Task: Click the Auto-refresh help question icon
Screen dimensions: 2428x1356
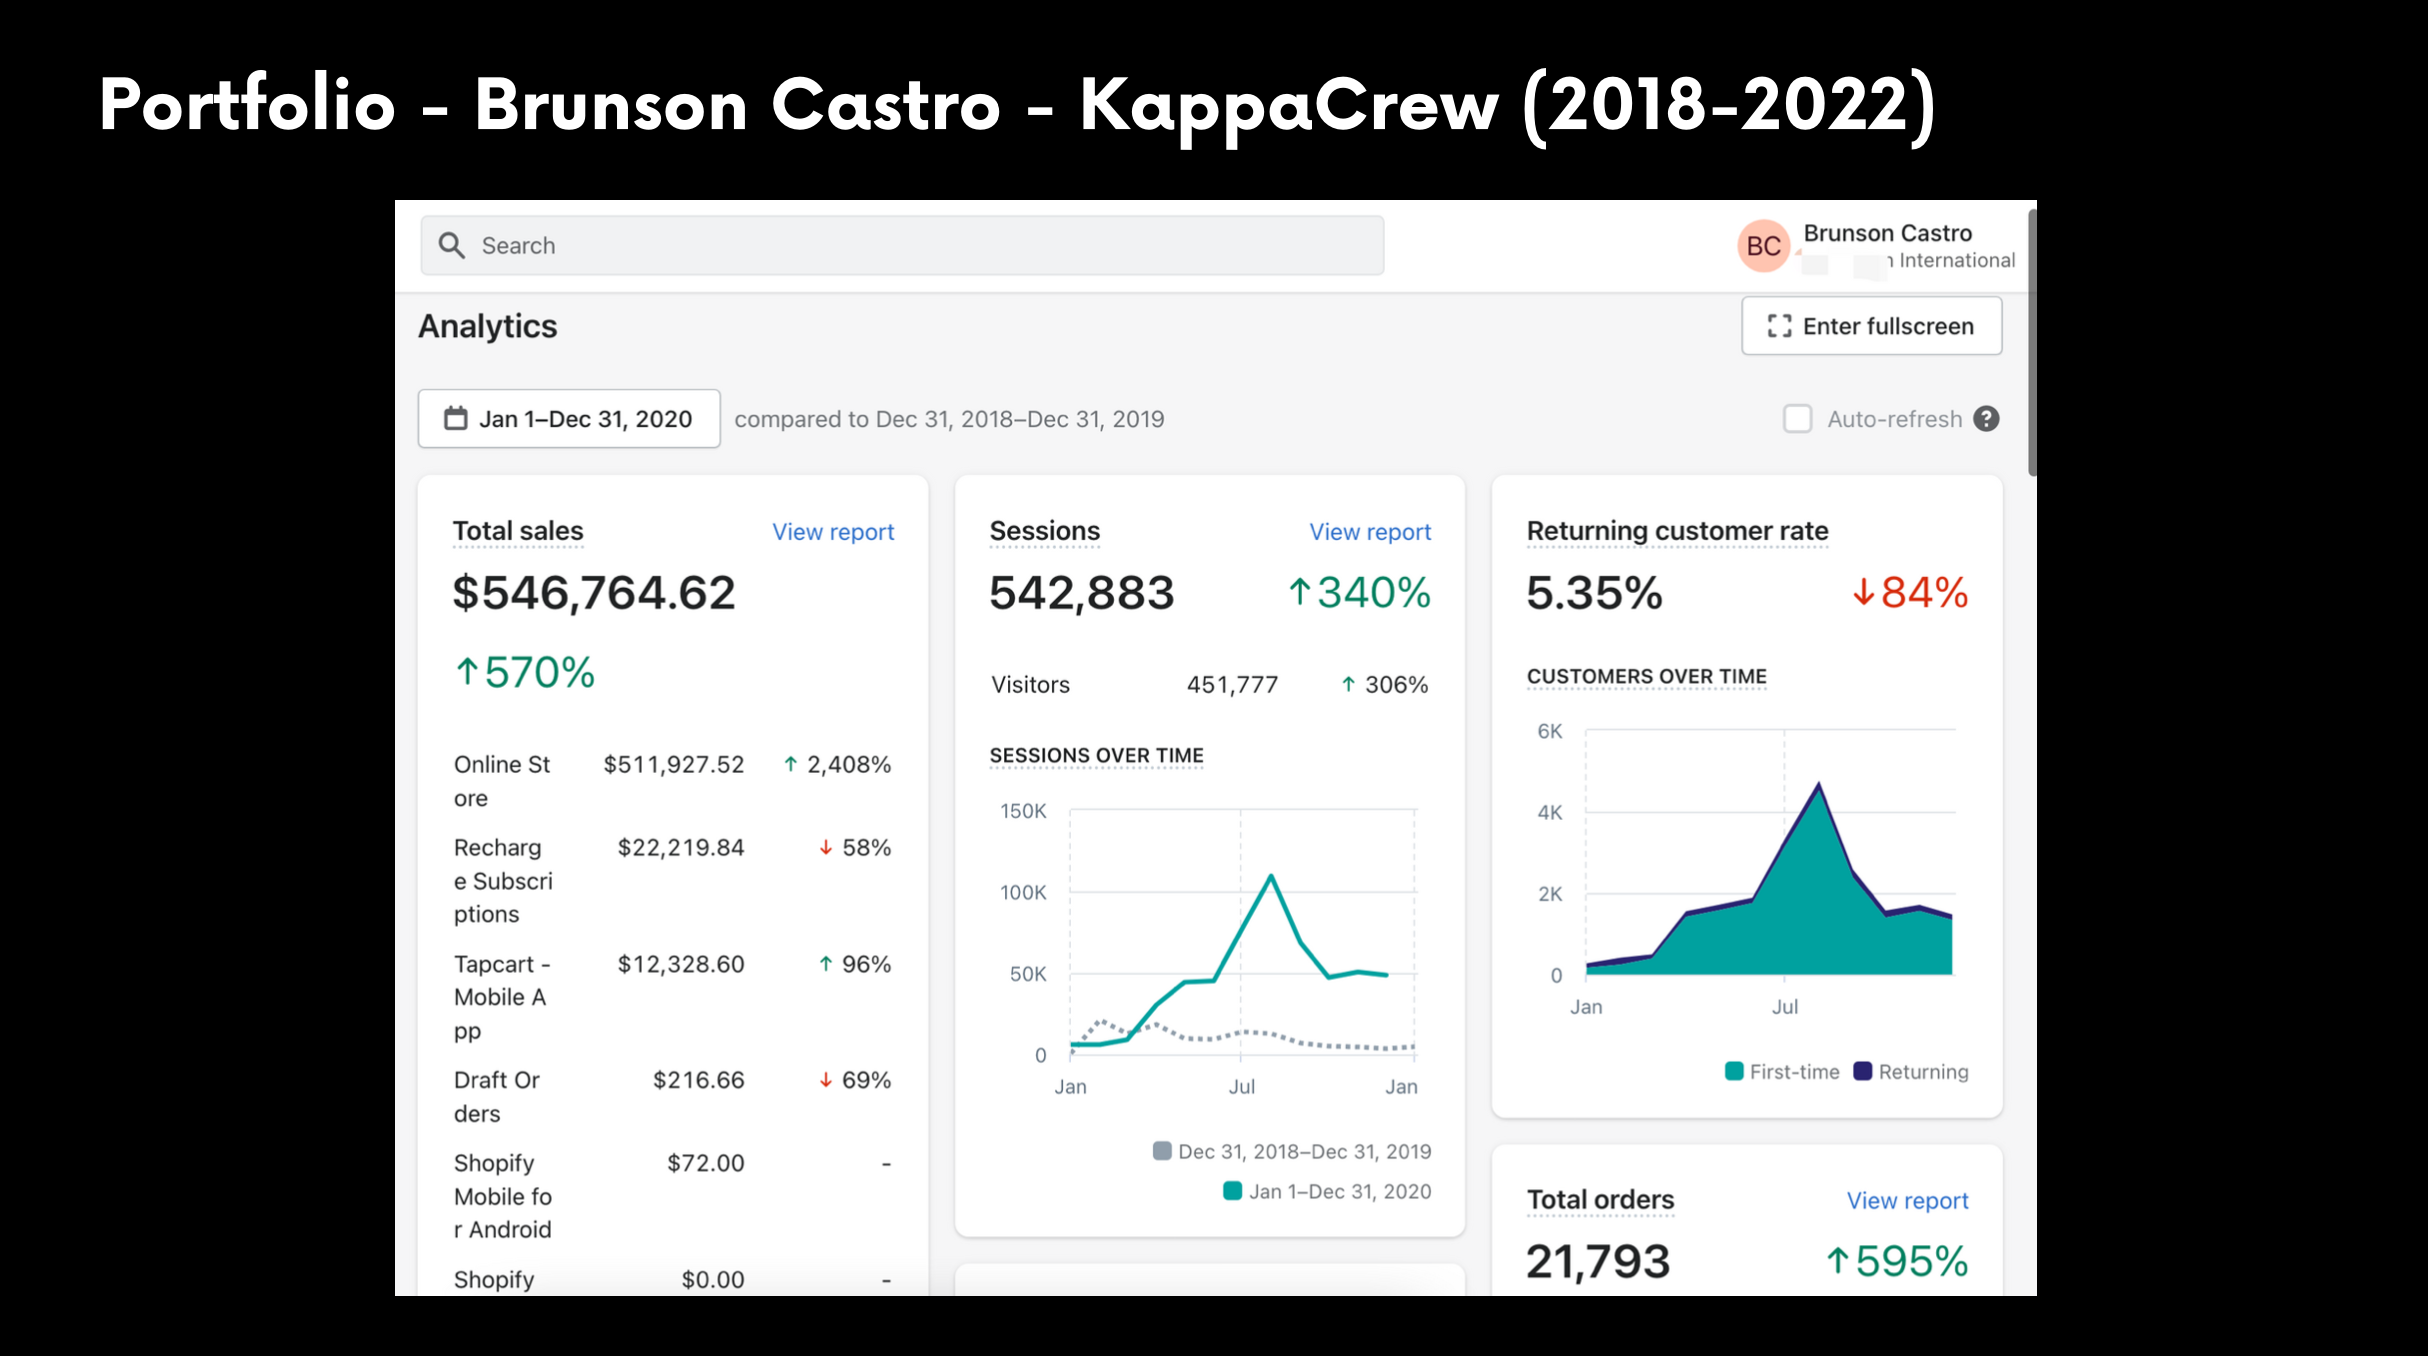Action: pyautogui.click(x=1986, y=419)
